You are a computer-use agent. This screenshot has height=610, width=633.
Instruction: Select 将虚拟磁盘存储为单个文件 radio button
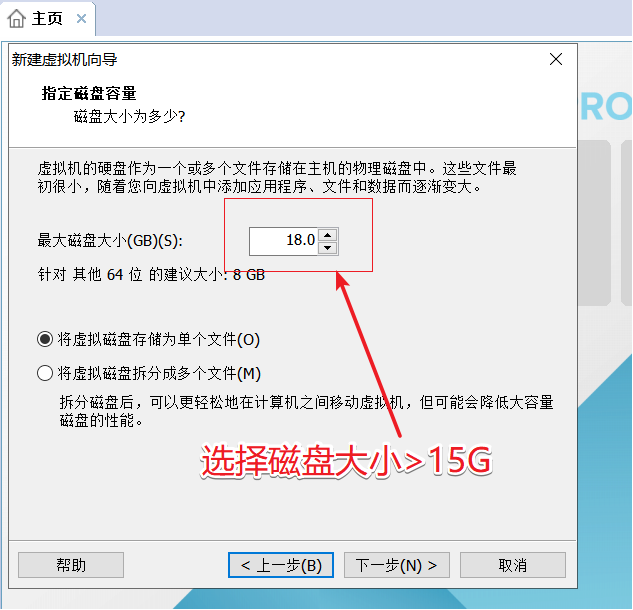point(45,339)
